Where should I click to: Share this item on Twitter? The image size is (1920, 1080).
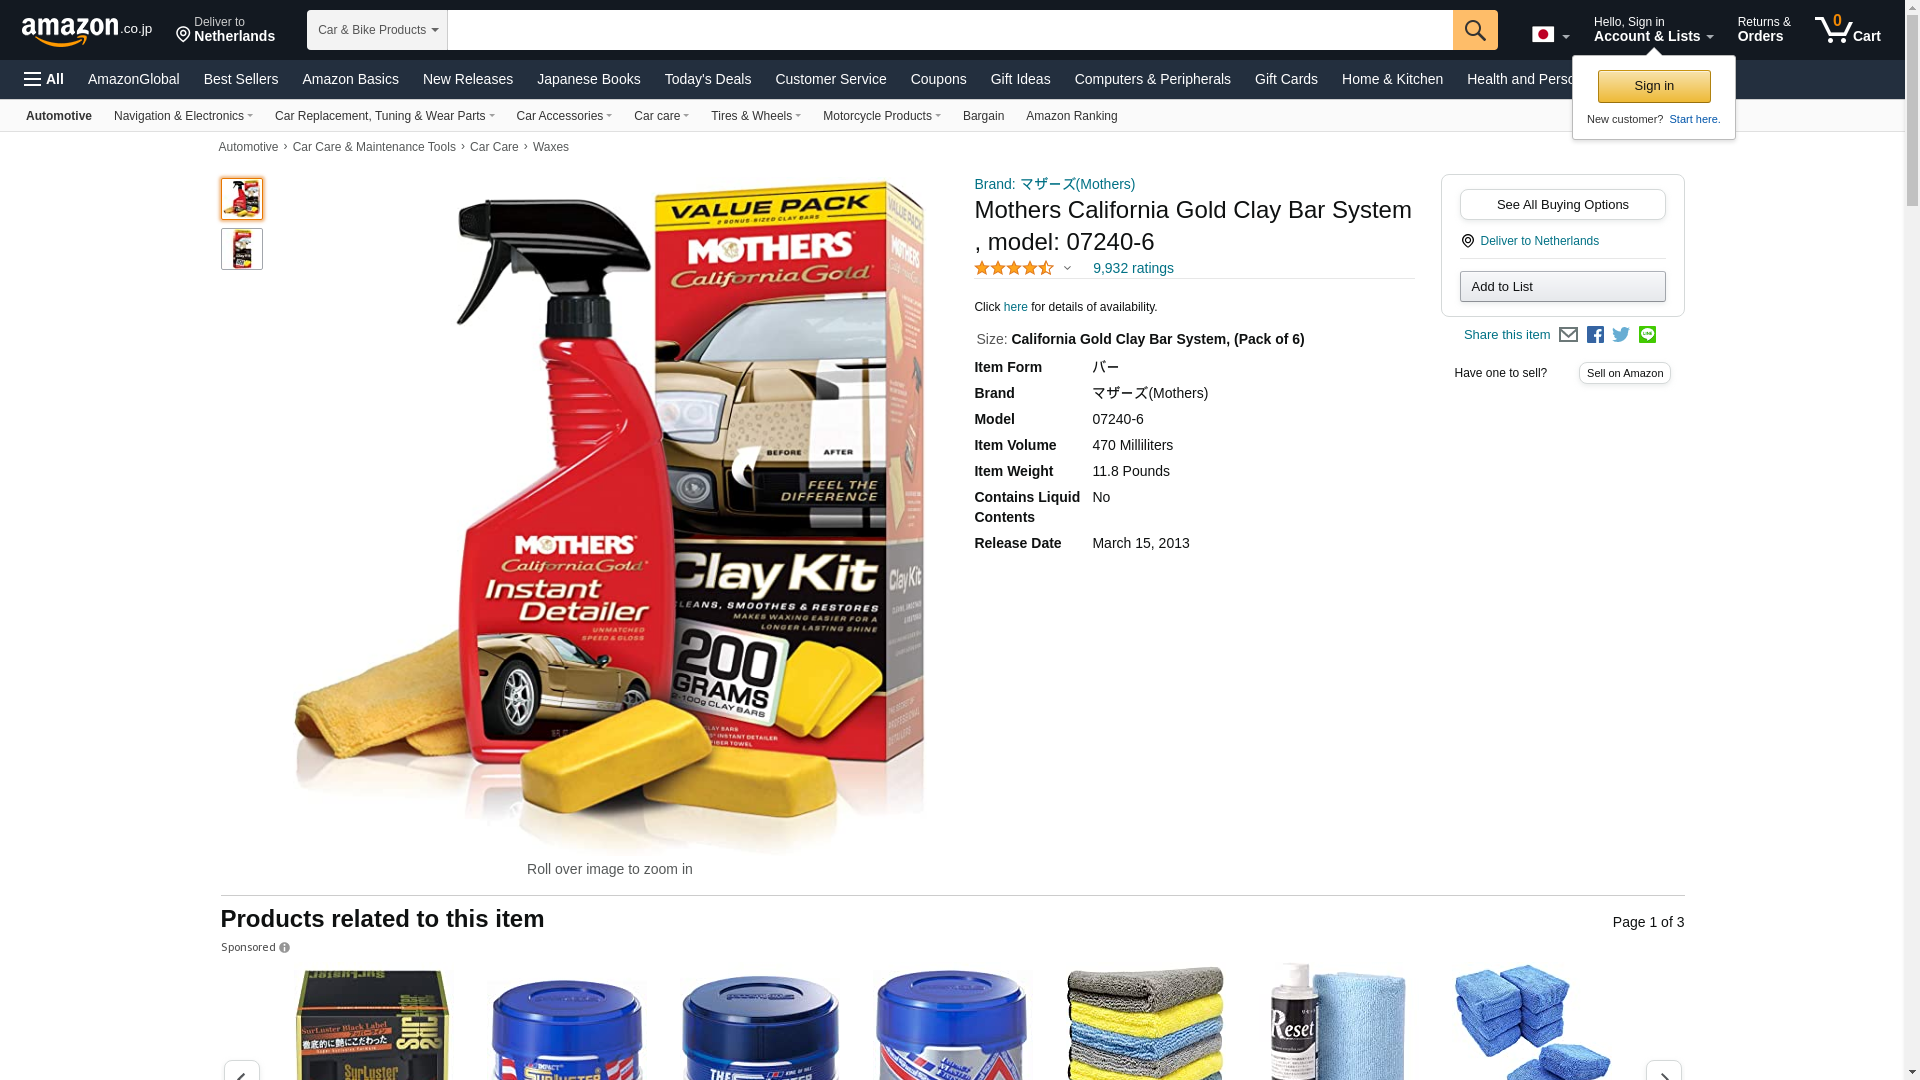point(1621,335)
